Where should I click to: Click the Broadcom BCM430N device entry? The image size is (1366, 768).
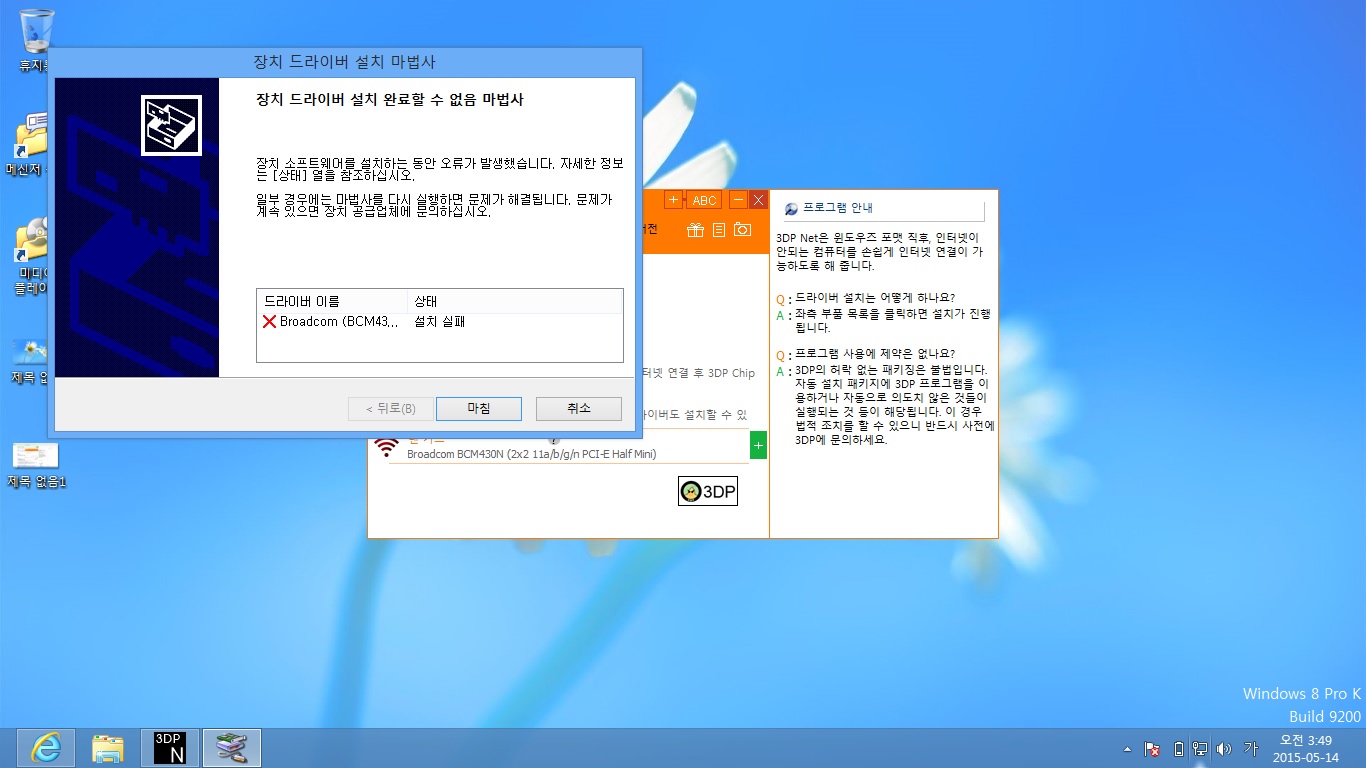(531, 454)
